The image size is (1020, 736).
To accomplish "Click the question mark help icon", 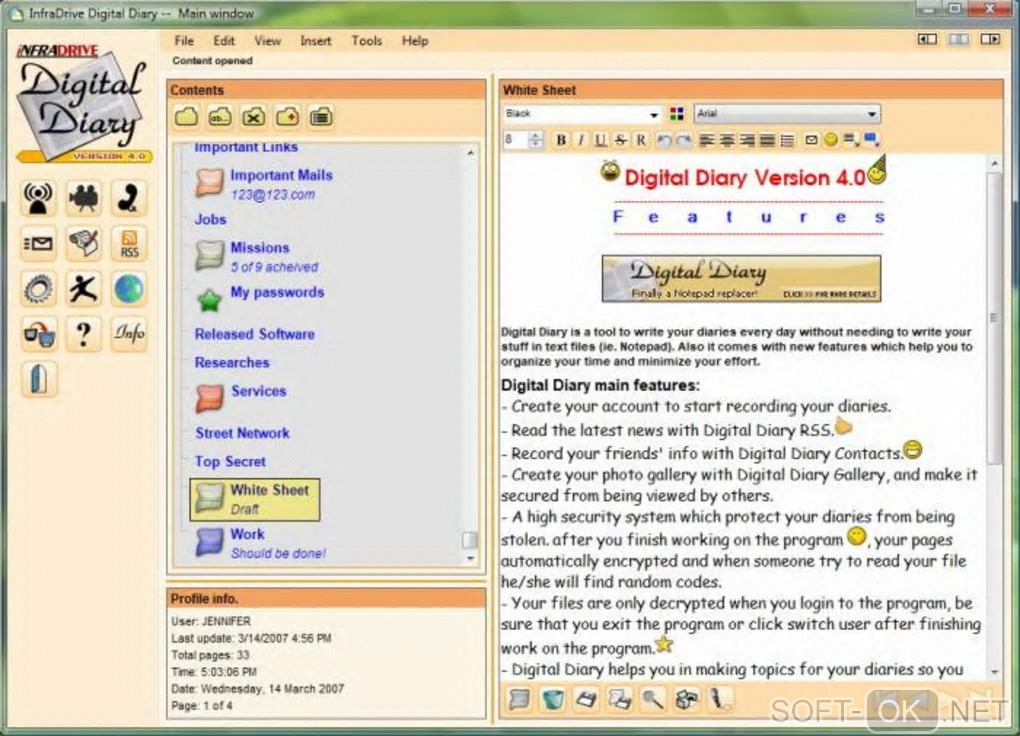I will [x=84, y=334].
